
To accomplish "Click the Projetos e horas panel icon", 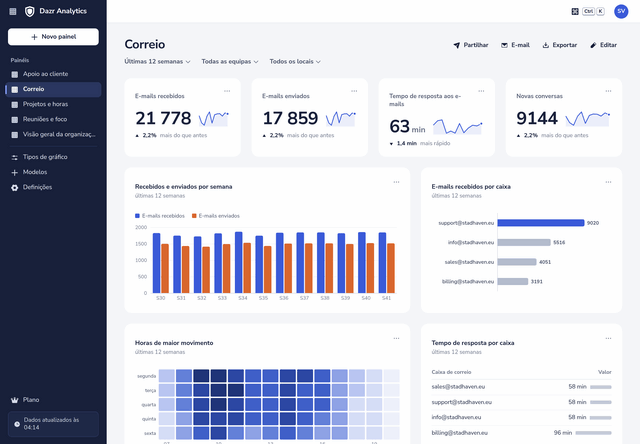I will [15, 104].
